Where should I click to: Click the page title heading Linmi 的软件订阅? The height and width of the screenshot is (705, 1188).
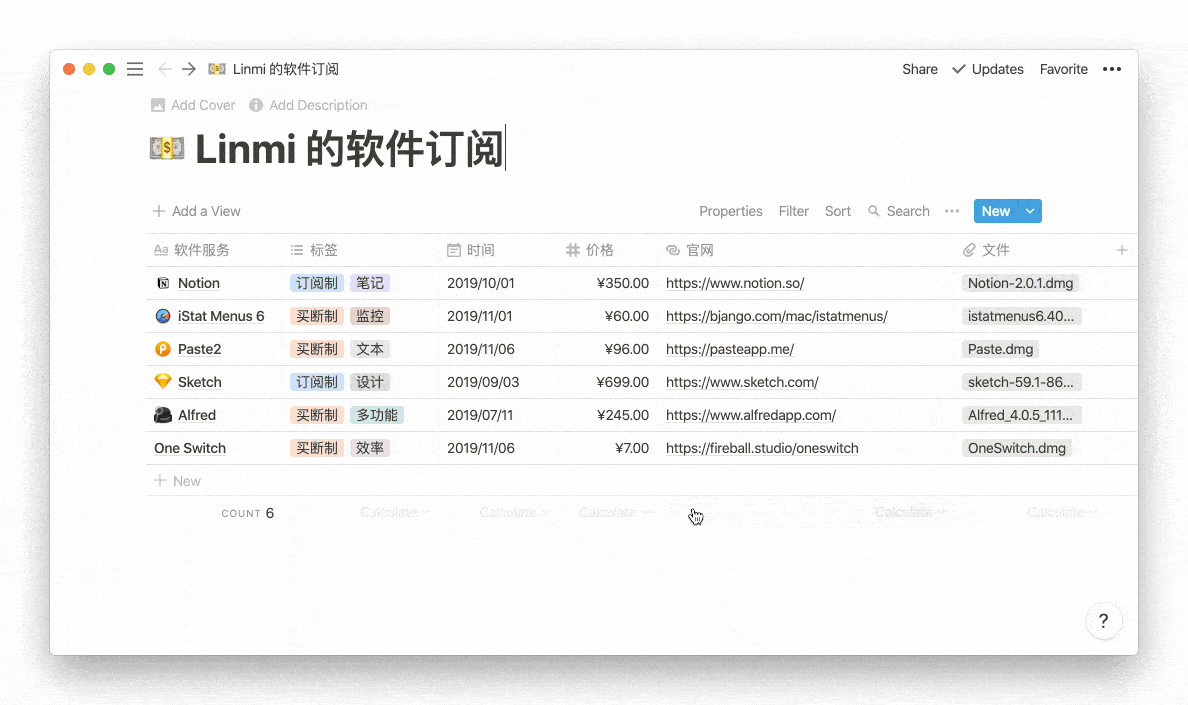(x=349, y=148)
